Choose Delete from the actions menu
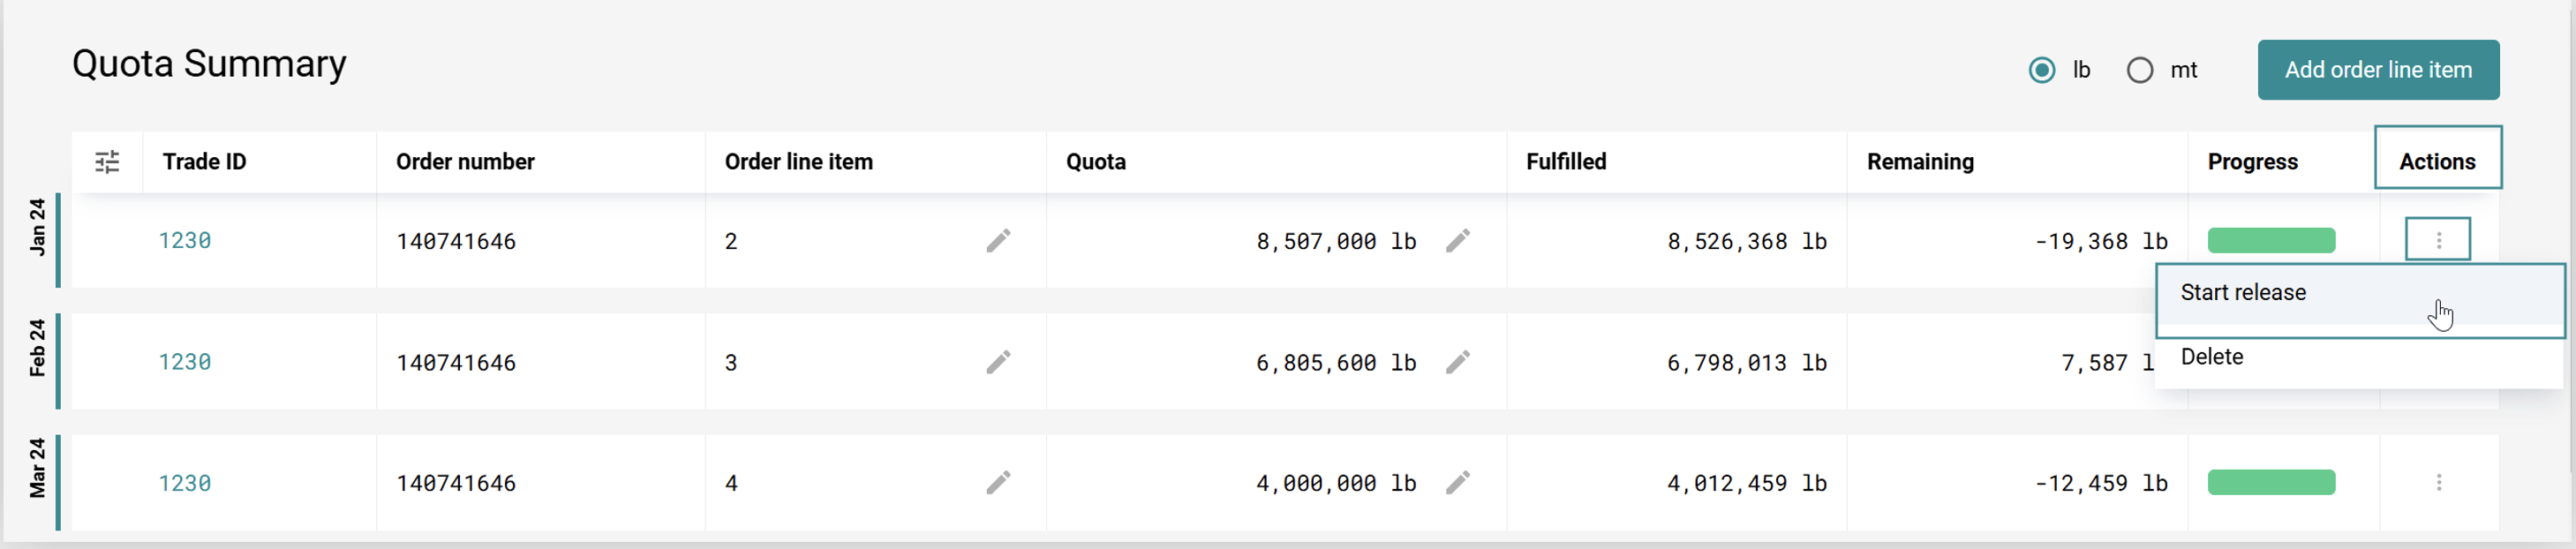The height and width of the screenshot is (549, 2576). pyautogui.click(x=2212, y=357)
